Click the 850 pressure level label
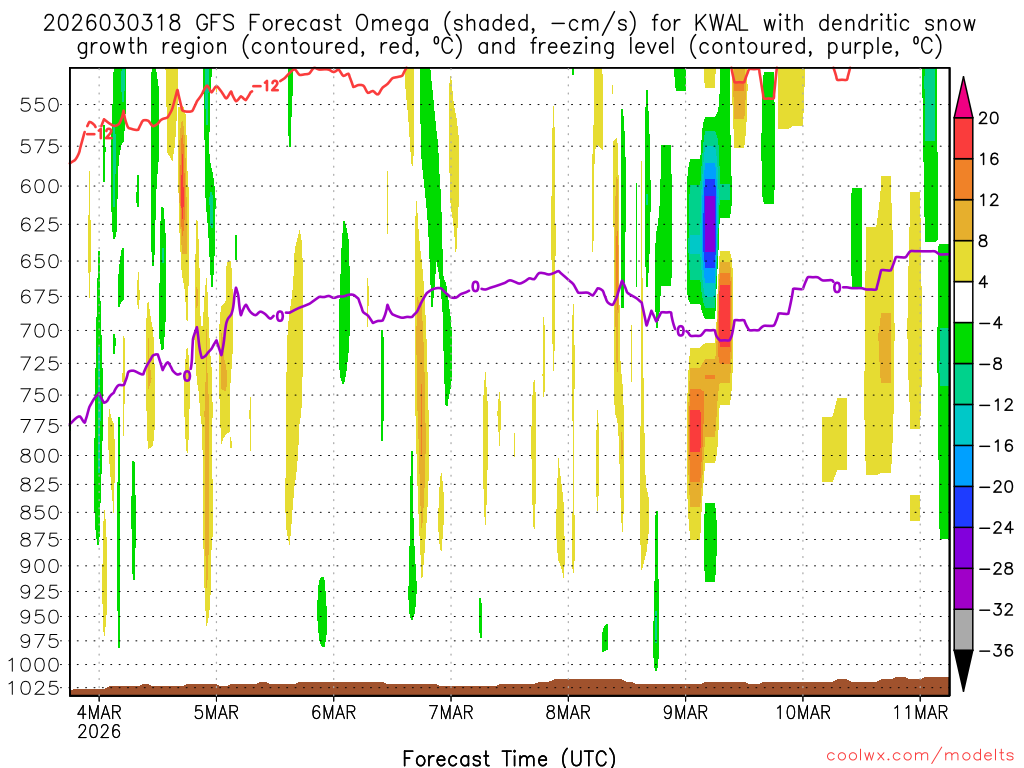 pos(40,513)
